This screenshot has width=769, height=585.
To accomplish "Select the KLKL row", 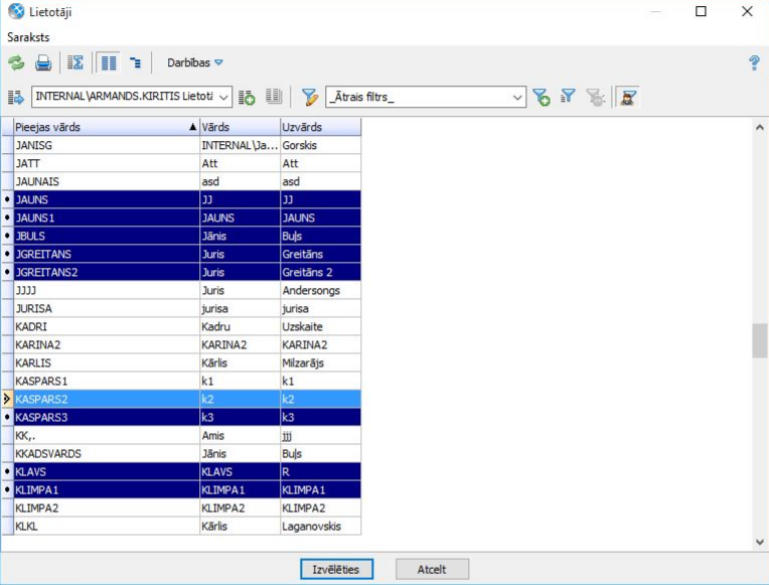I will pyautogui.click(x=187, y=526).
